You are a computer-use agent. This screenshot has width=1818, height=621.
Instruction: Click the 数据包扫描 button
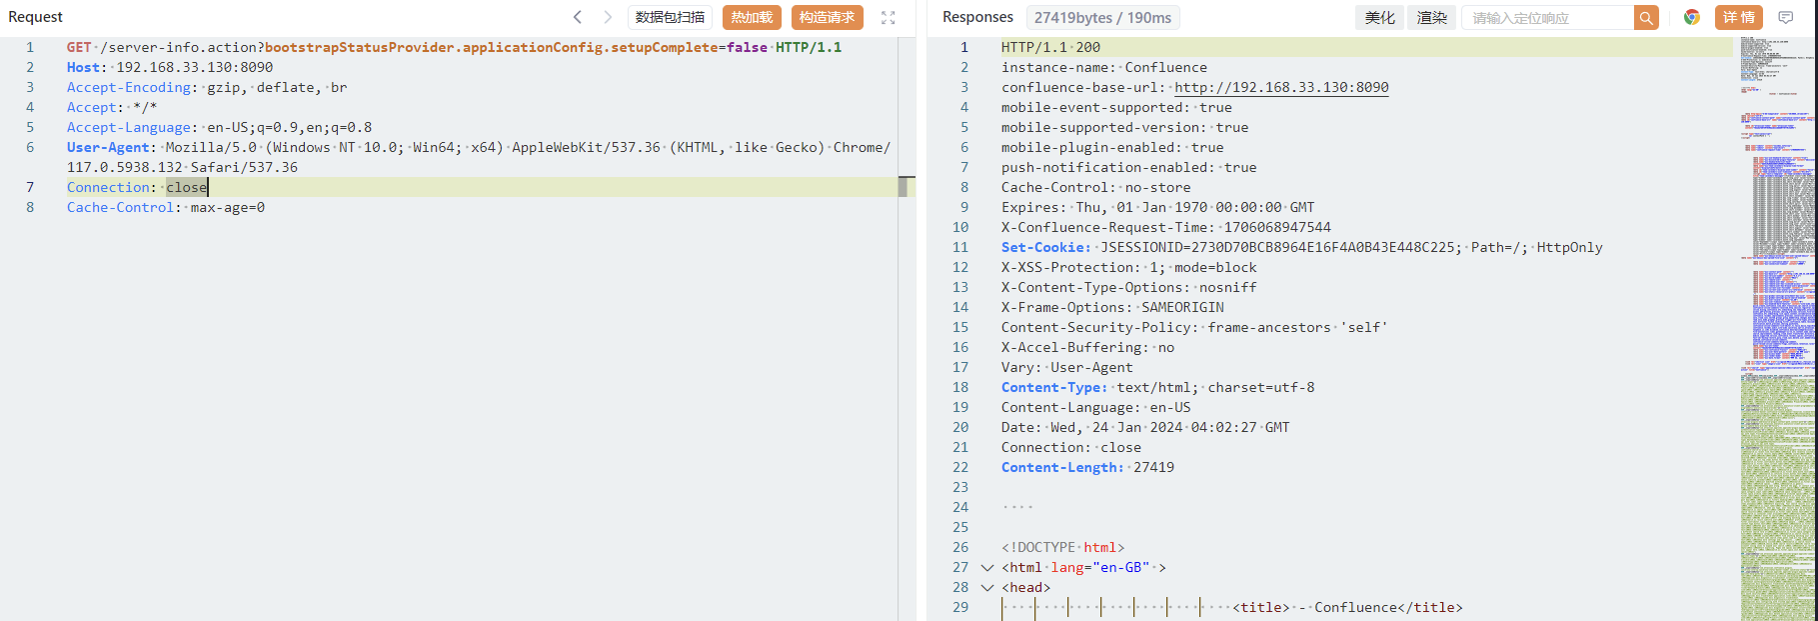click(670, 17)
